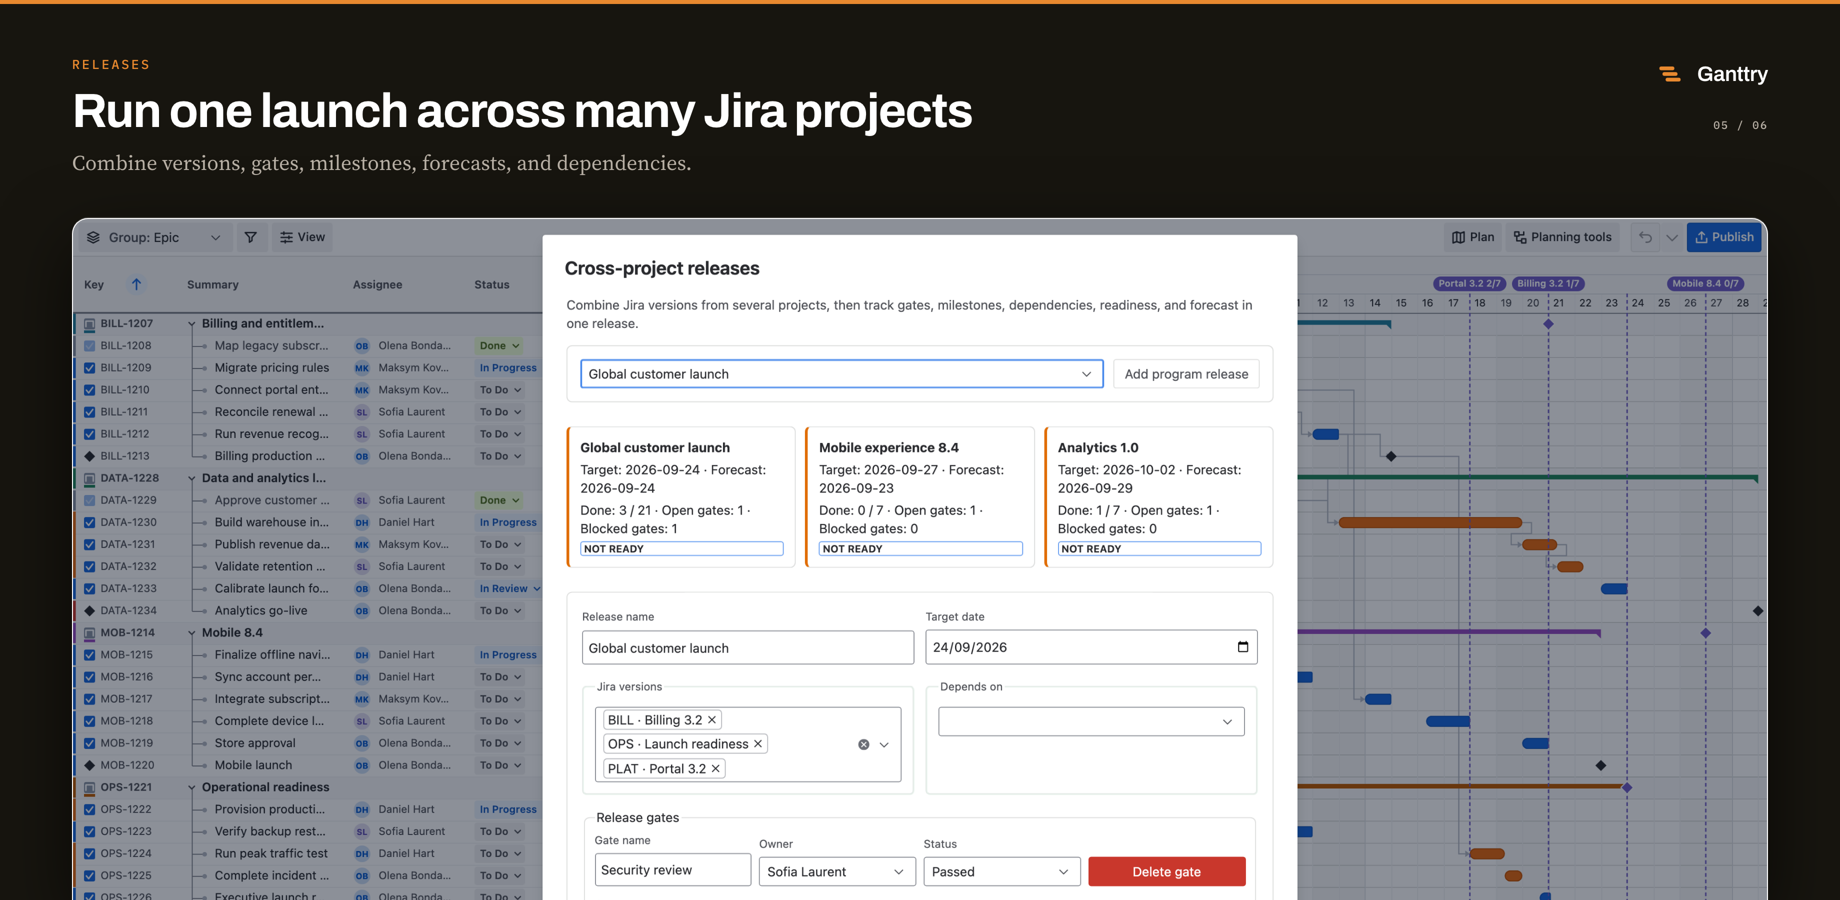Screen dimensions: 1840x900
Task: Click the Billing 3.2 1/7 timeline marker
Action: coord(1548,283)
